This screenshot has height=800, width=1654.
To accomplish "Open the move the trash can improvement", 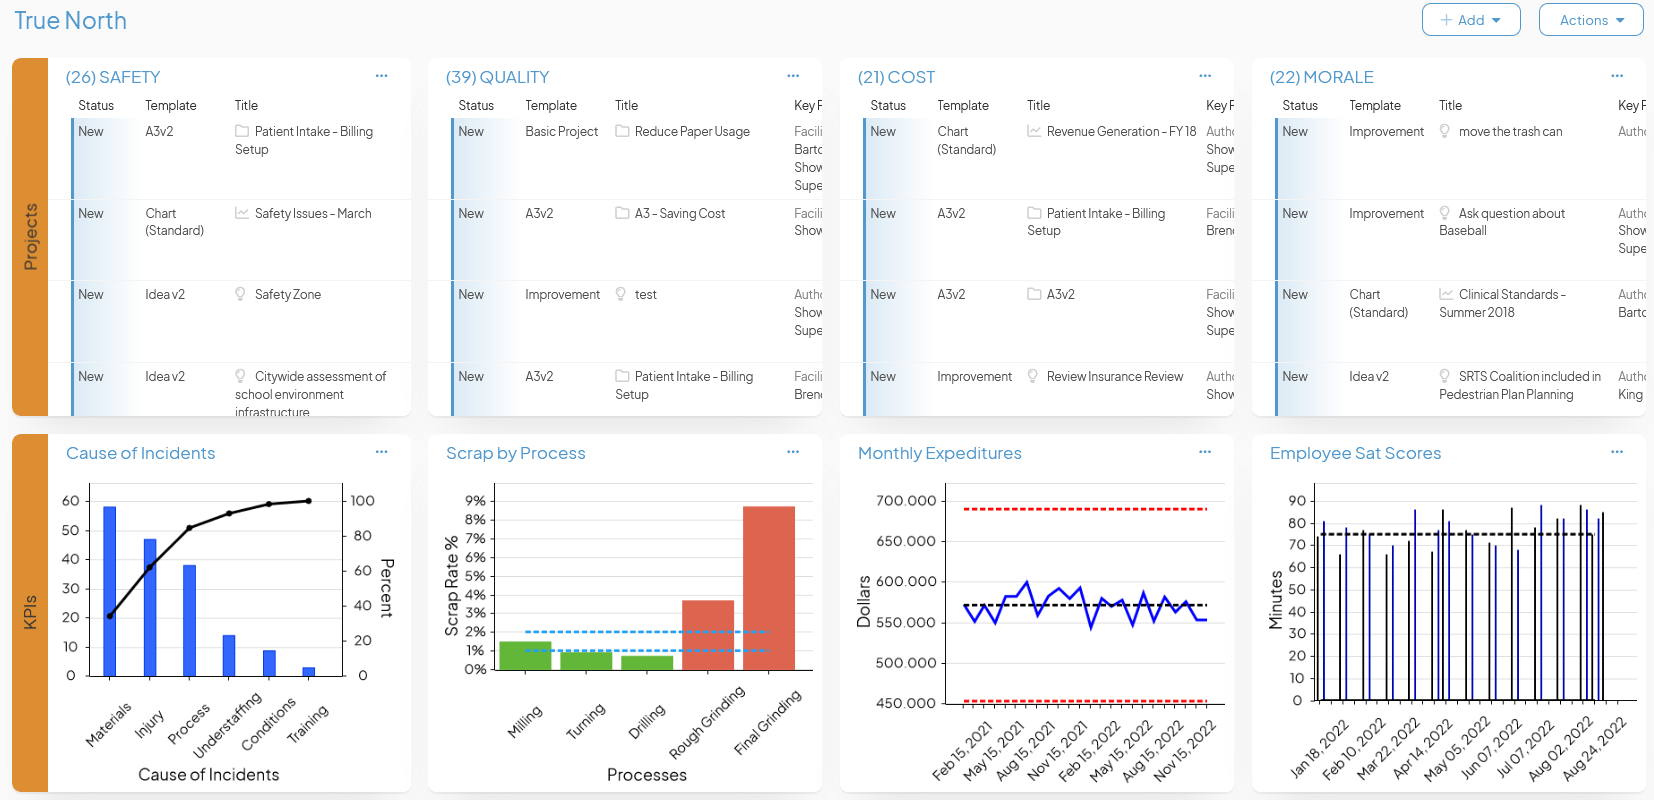I will (x=1509, y=131).
